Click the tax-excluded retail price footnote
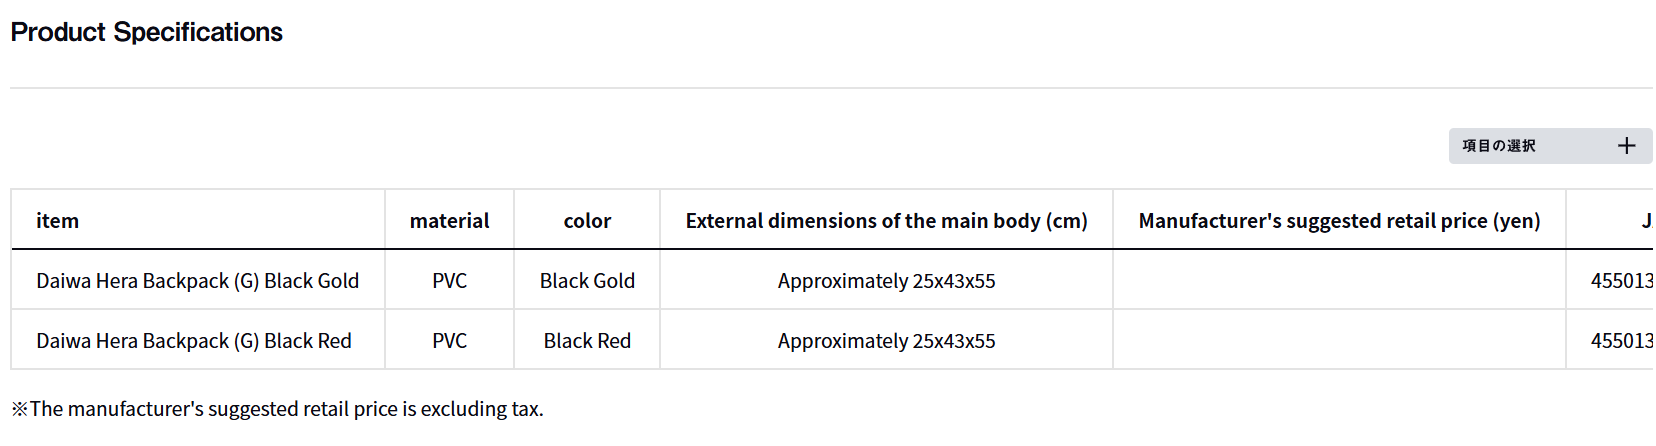The image size is (1656, 446). click(277, 409)
